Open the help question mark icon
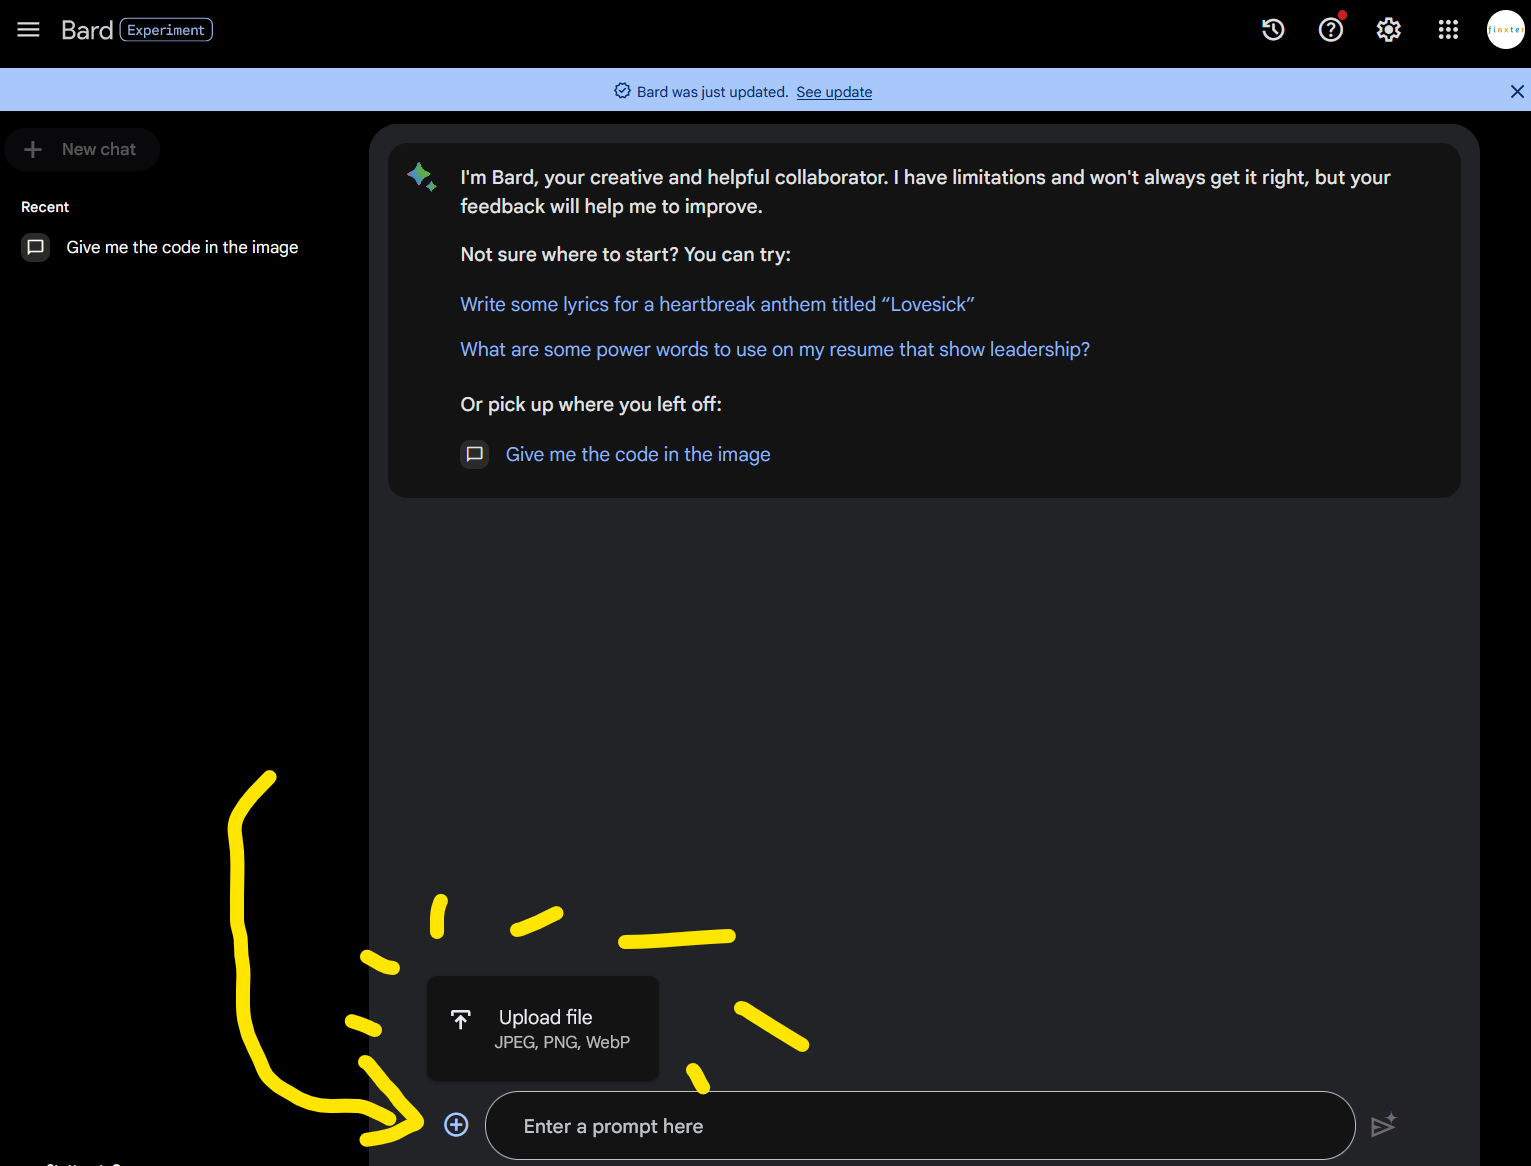The image size is (1531, 1166). point(1331,30)
